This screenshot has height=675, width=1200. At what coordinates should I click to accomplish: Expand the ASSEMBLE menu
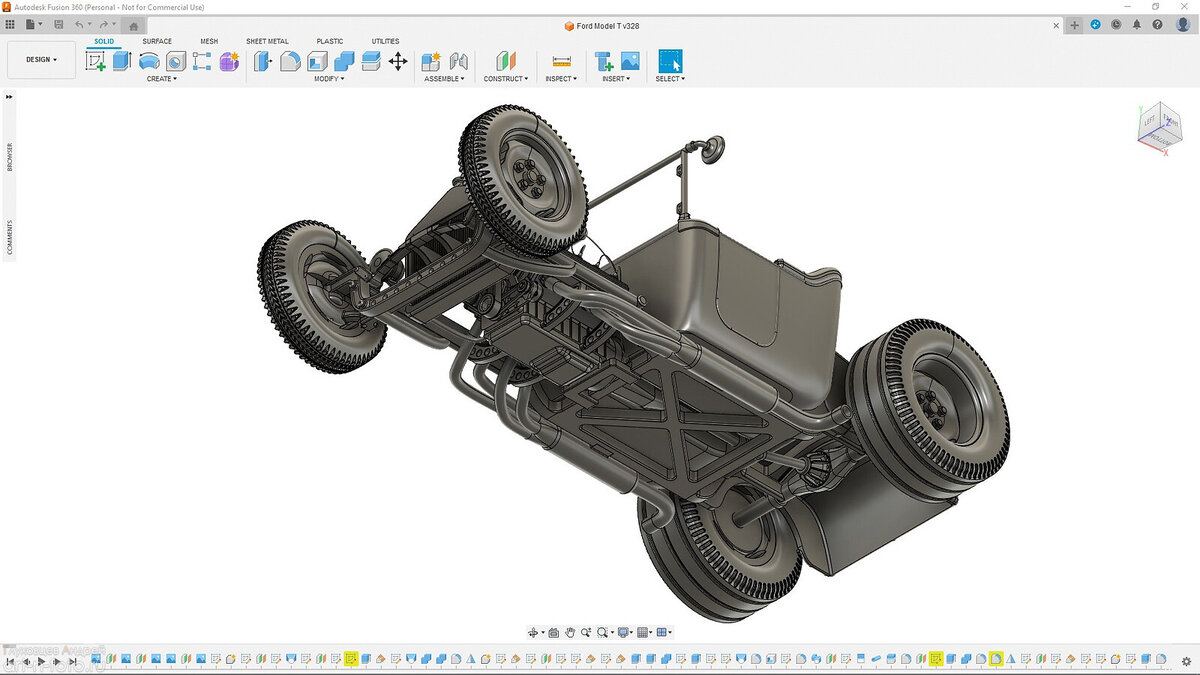tap(445, 79)
